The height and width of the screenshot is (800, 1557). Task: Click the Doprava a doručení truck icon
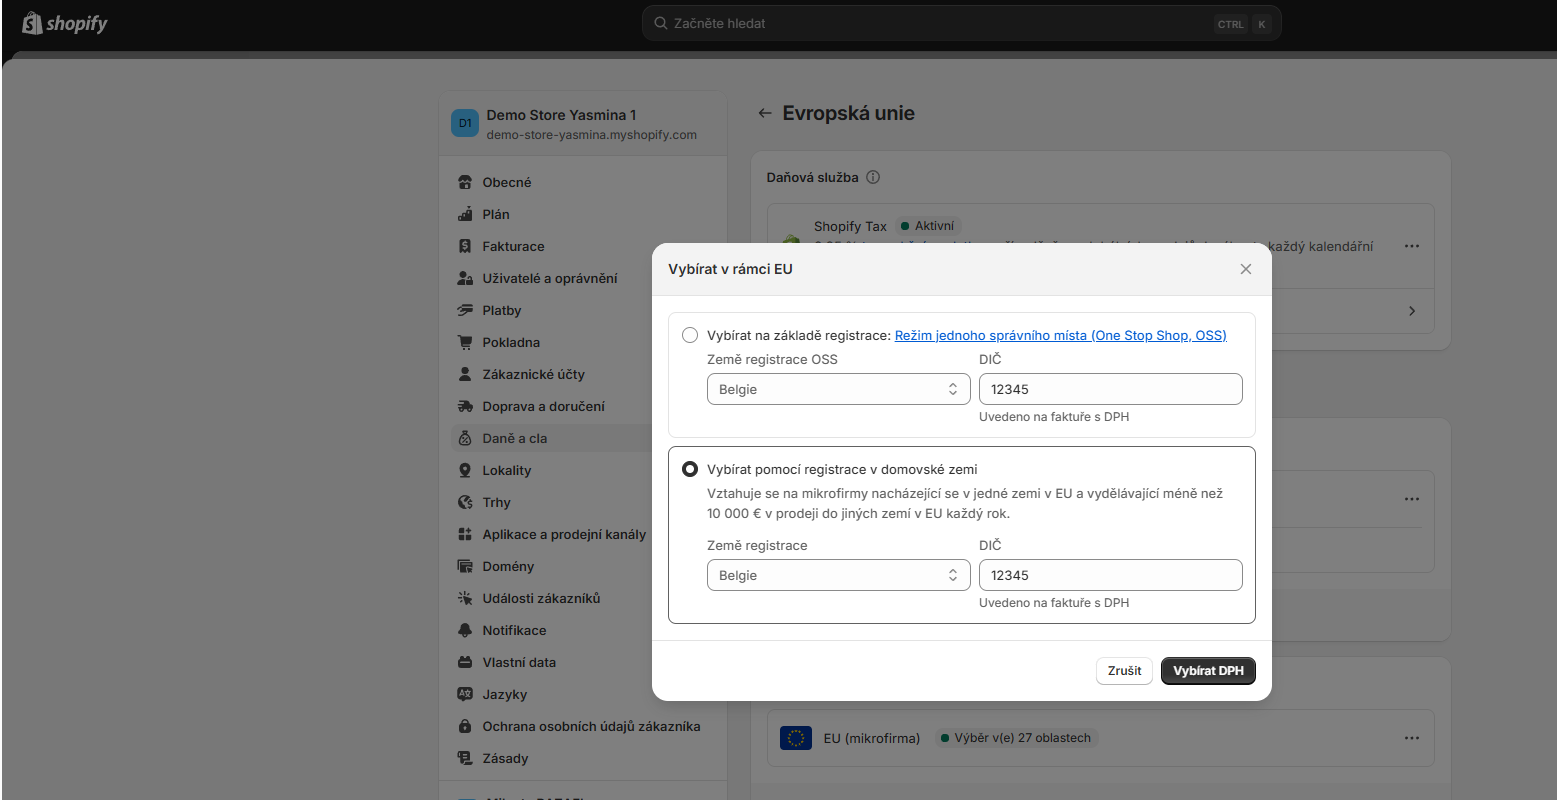point(465,406)
